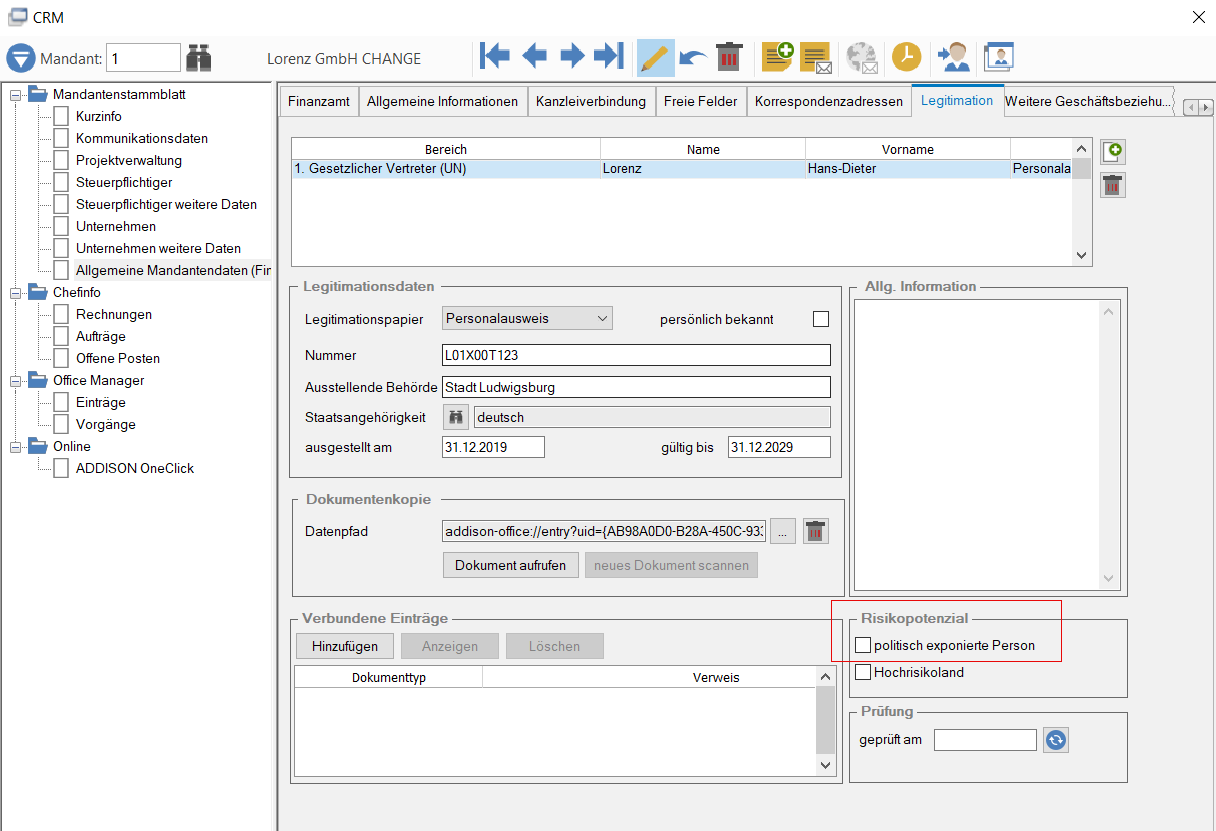This screenshot has height=831, width=1216.
Task: Open Projektverwaltung tree item
Action: [x=129, y=161]
